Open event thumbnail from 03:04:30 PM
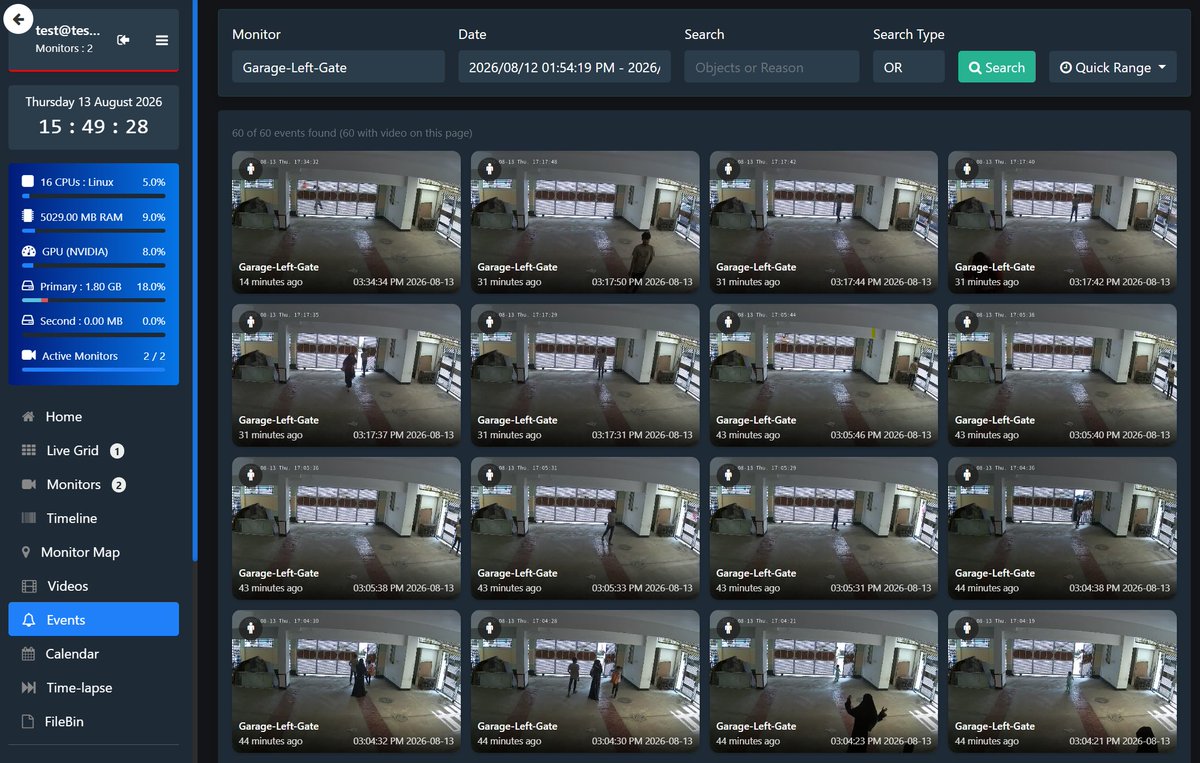 585,681
